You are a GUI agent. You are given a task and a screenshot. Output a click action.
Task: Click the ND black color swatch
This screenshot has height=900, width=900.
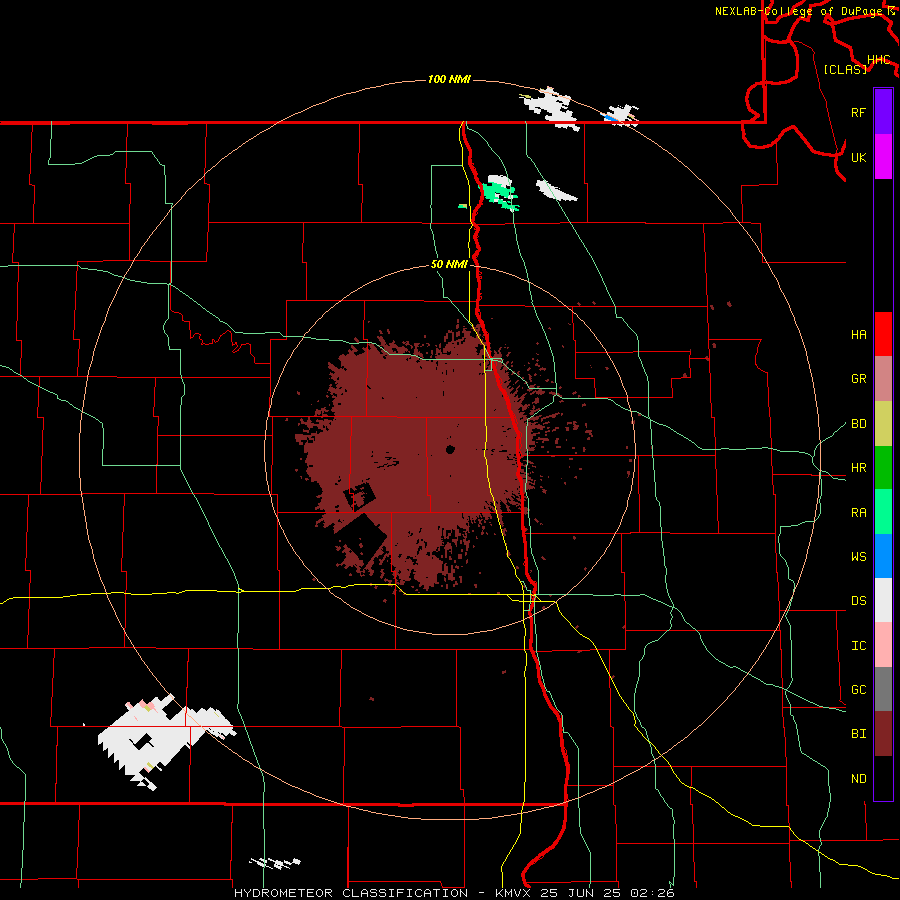[883, 778]
